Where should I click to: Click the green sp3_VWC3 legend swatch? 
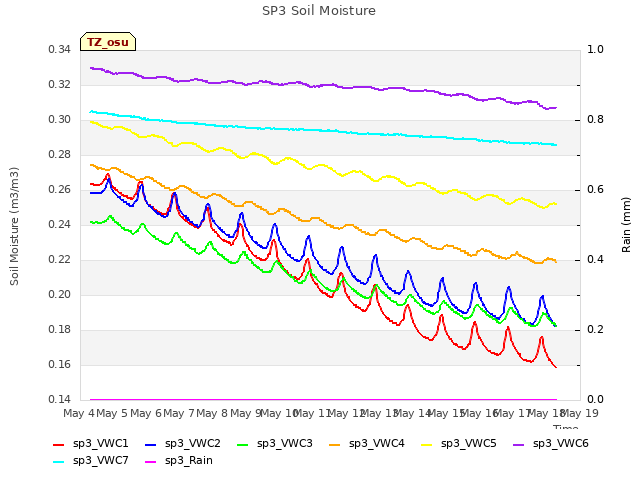242,444
